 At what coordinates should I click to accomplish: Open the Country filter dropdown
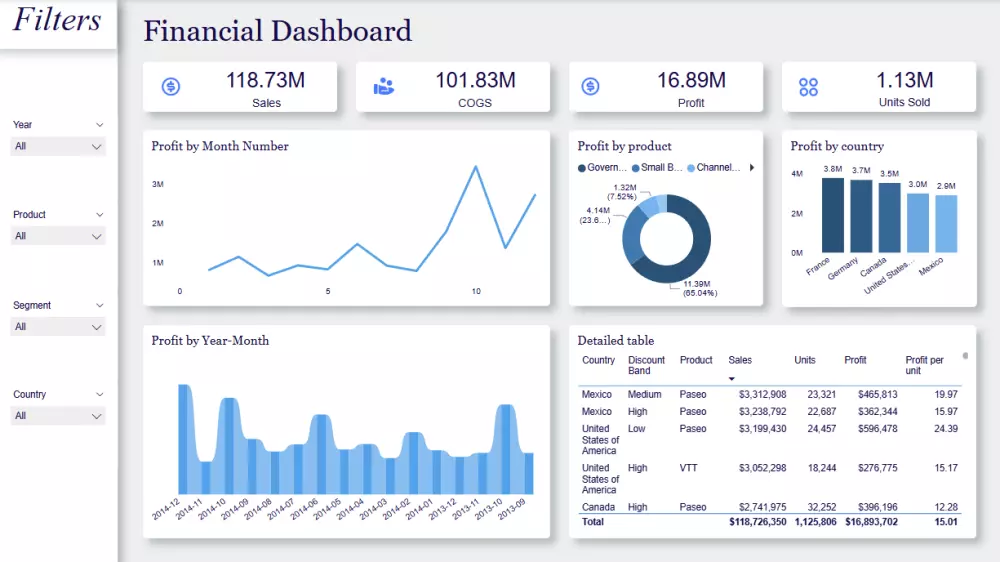(x=57, y=417)
